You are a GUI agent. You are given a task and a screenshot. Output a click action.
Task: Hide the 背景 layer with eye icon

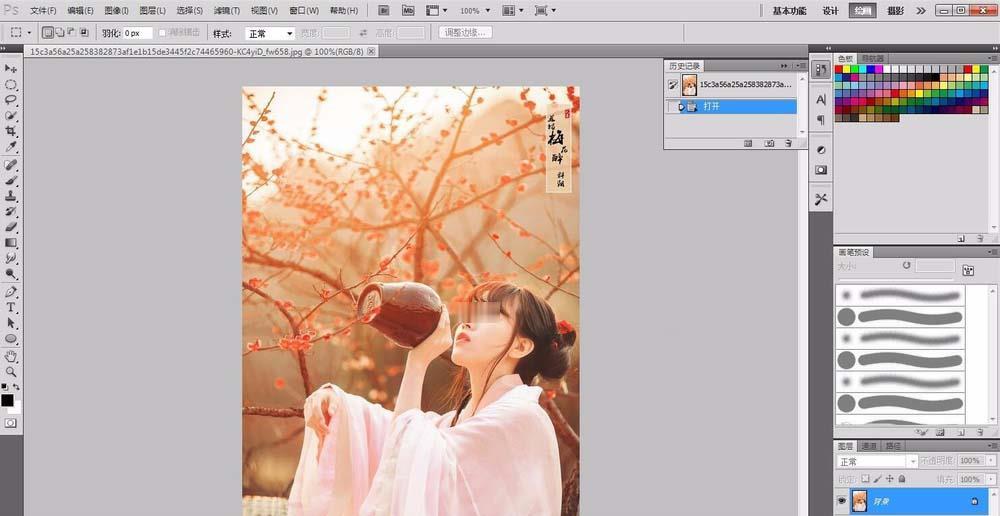point(841,499)
